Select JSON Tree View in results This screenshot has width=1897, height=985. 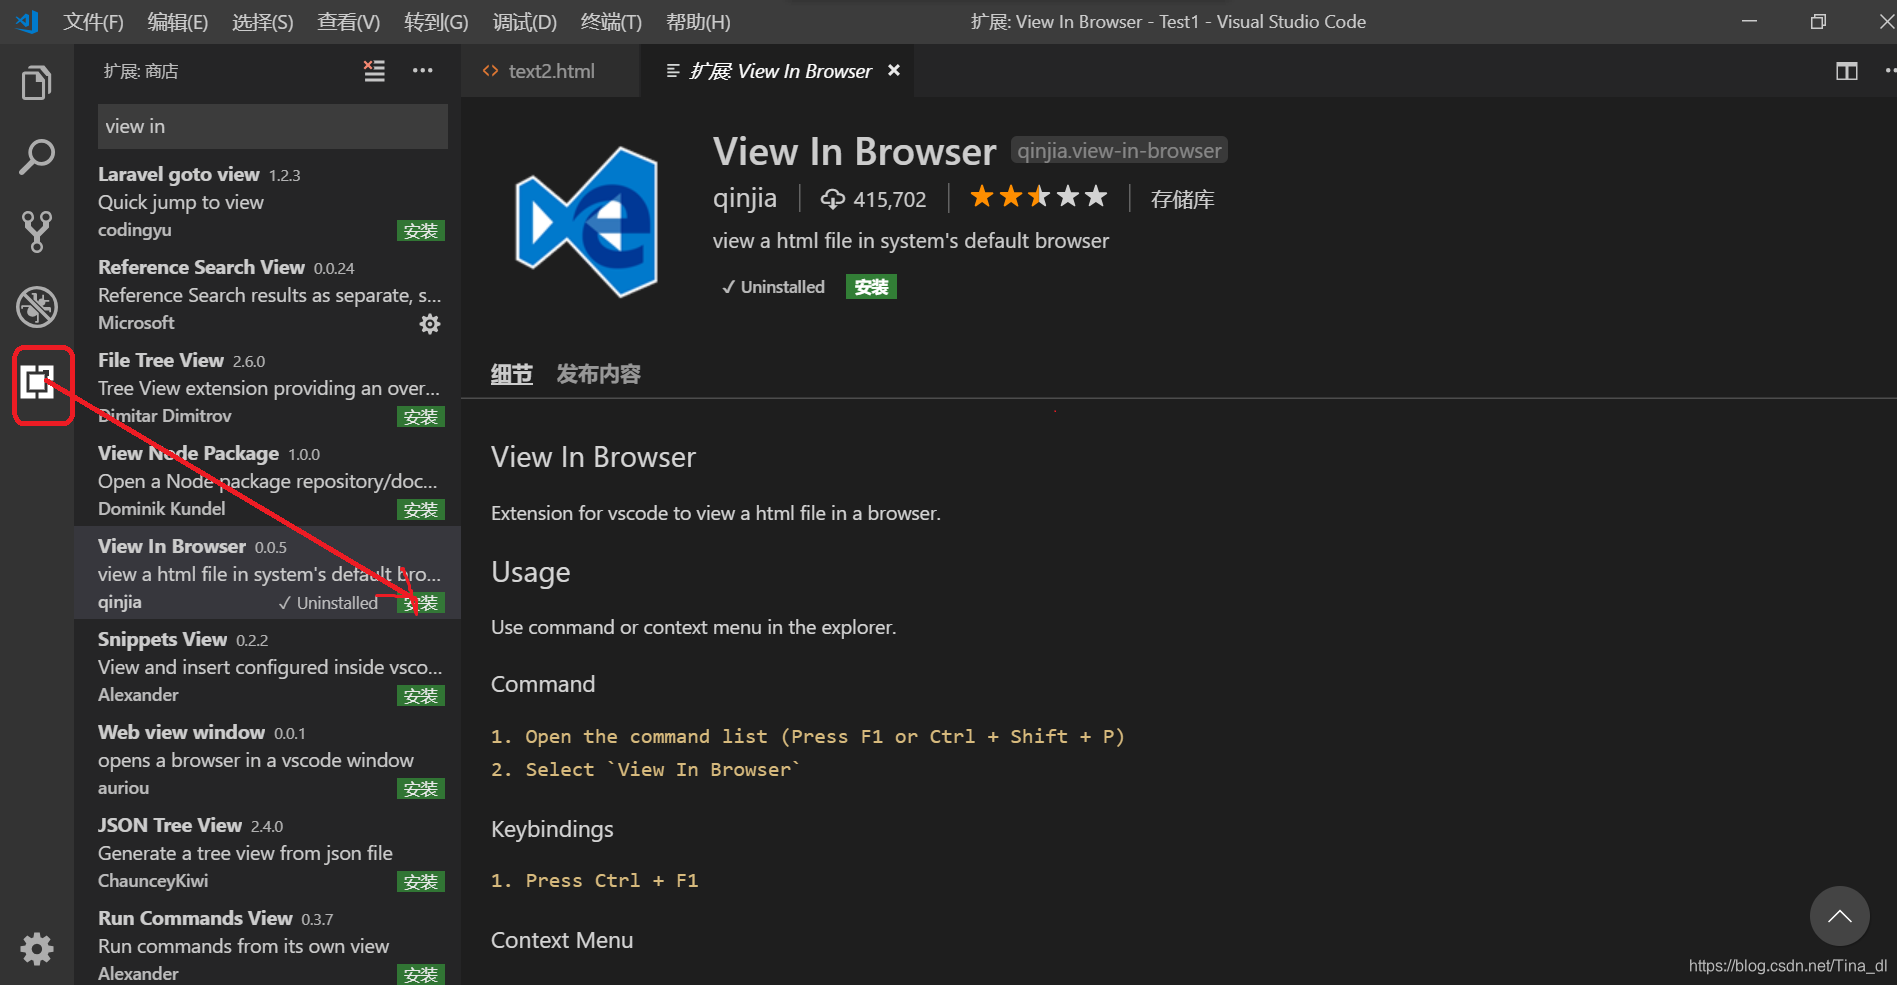268,852
